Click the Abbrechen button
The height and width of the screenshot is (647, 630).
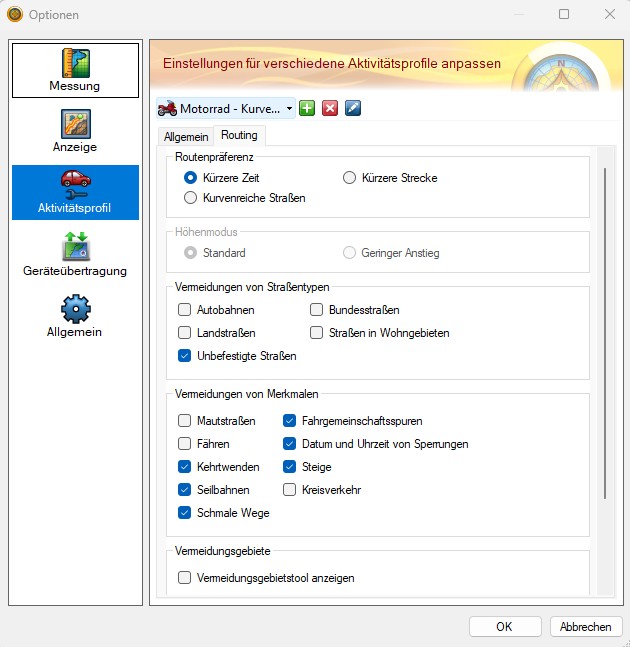pyautogui.click(x=586, y=626)
